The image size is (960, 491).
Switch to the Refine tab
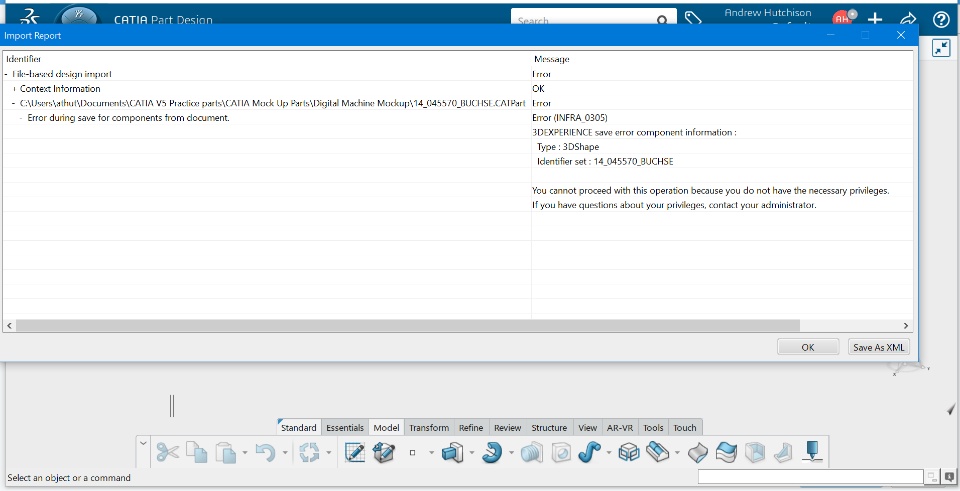[x=471, y=428]
